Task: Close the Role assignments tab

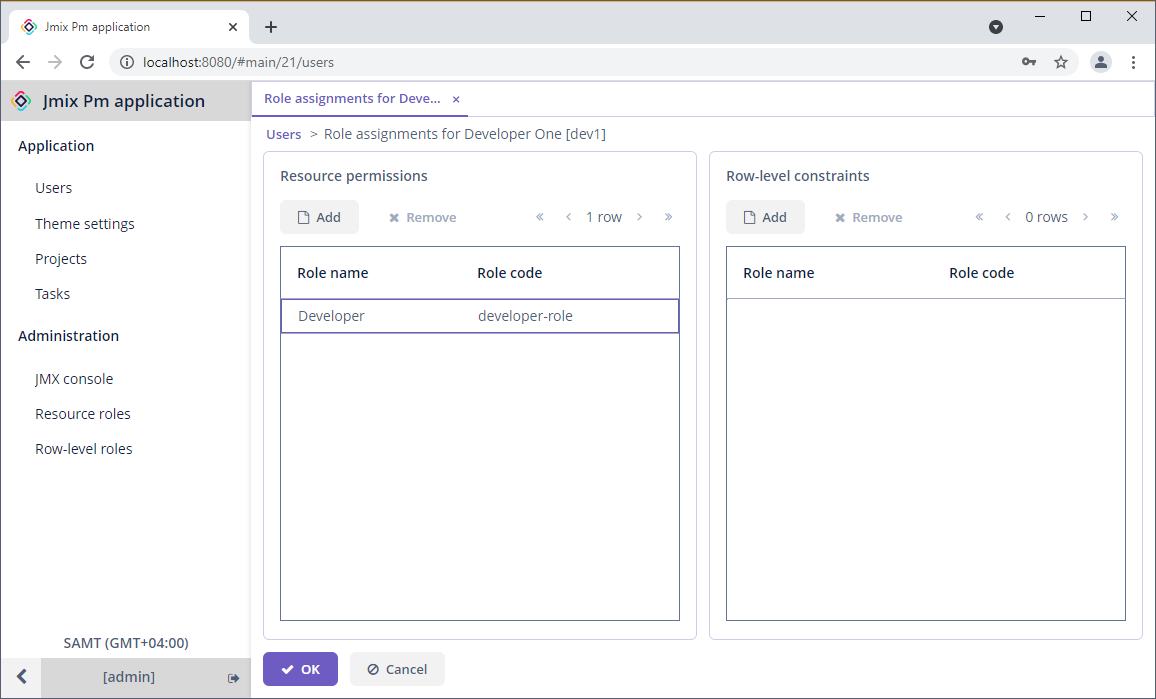Action: pos(456,100)
